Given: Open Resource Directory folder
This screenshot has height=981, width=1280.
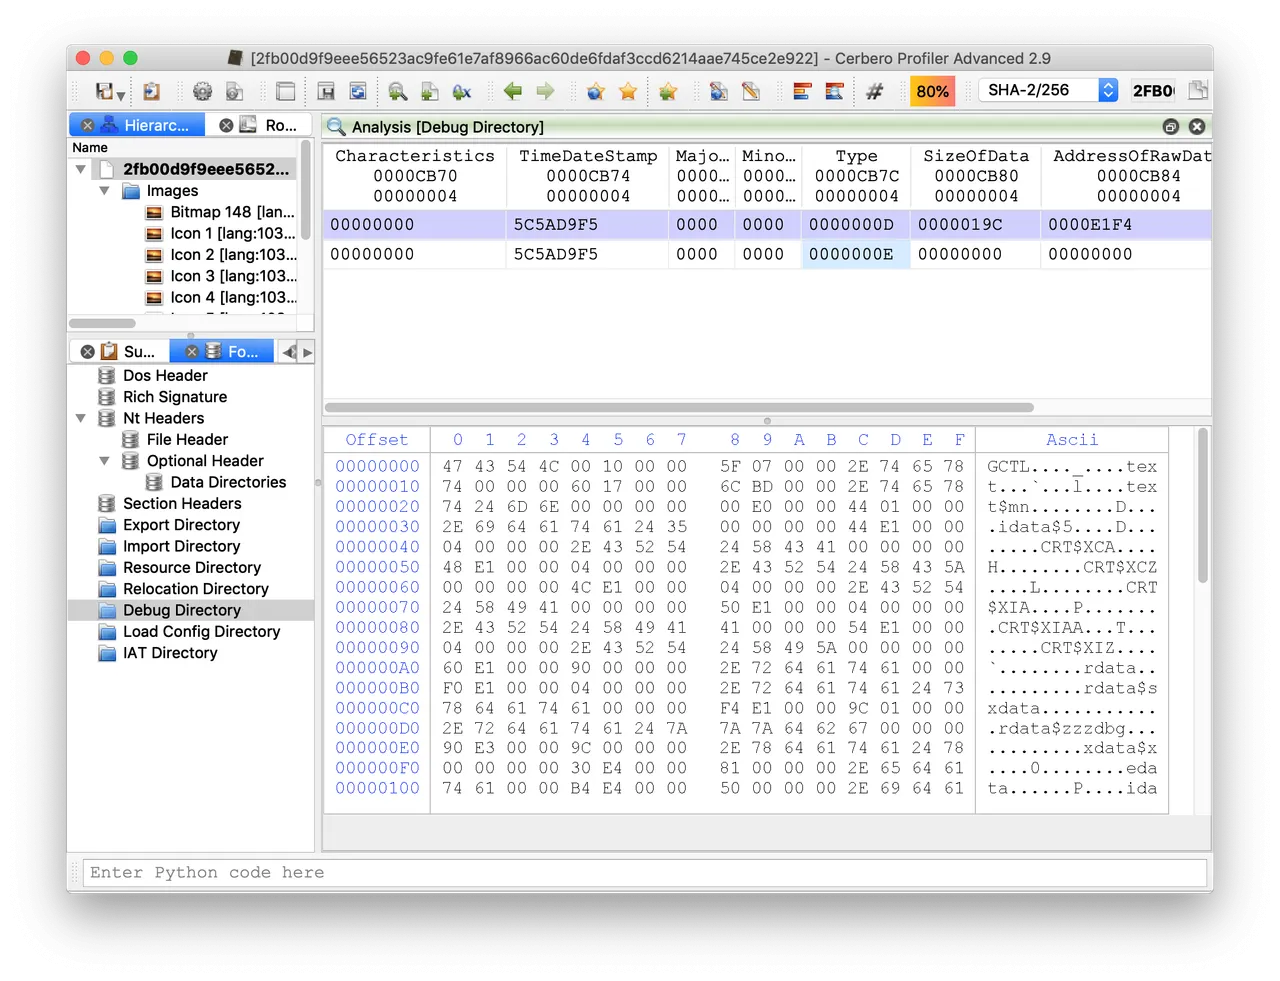Looking at the screenshot, I should tap(192, 567).
